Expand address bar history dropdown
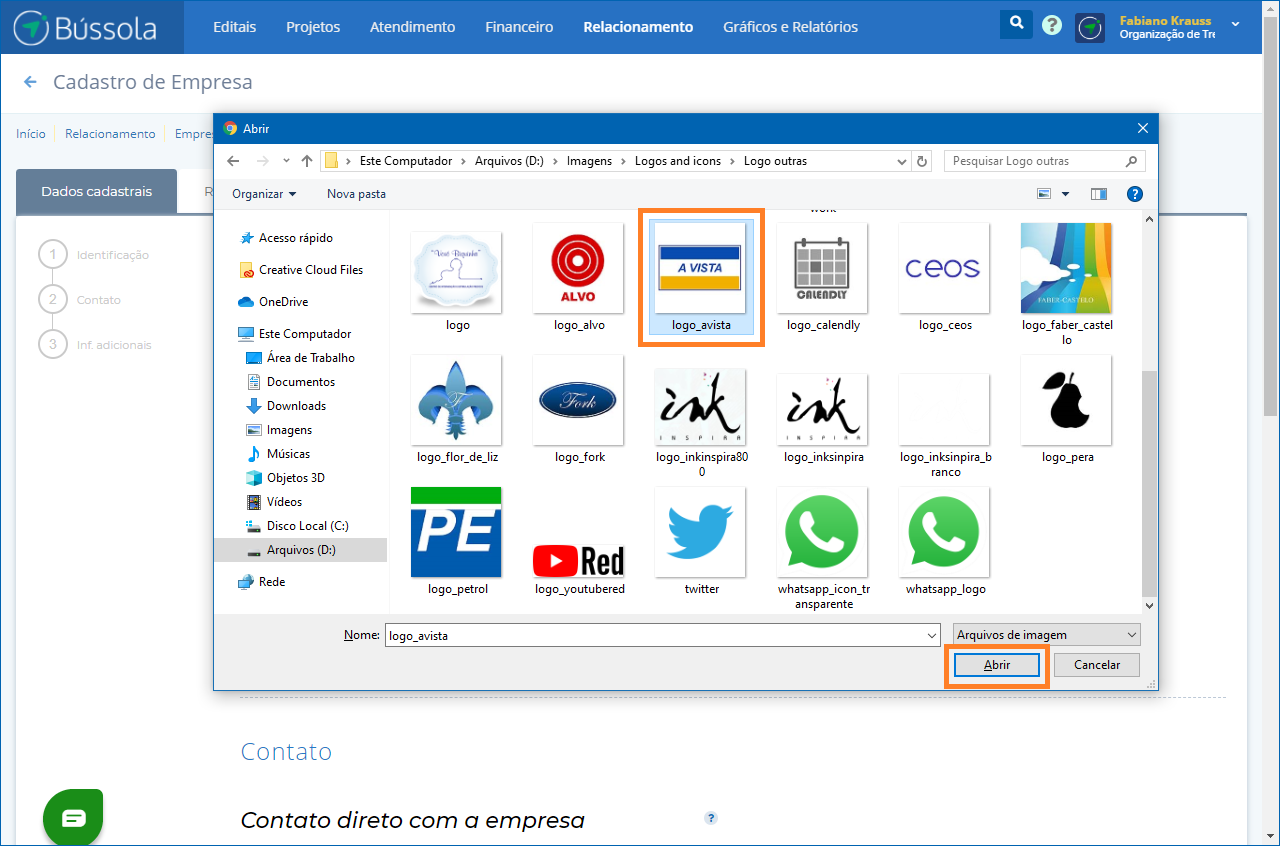Viewport: 1280px width, 846px height. point(902,161)
